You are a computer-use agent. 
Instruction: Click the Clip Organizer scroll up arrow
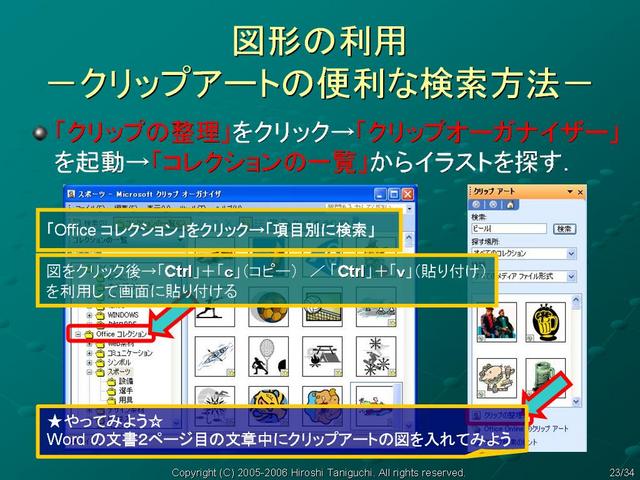pyautogui.click(x=409, y=238)
